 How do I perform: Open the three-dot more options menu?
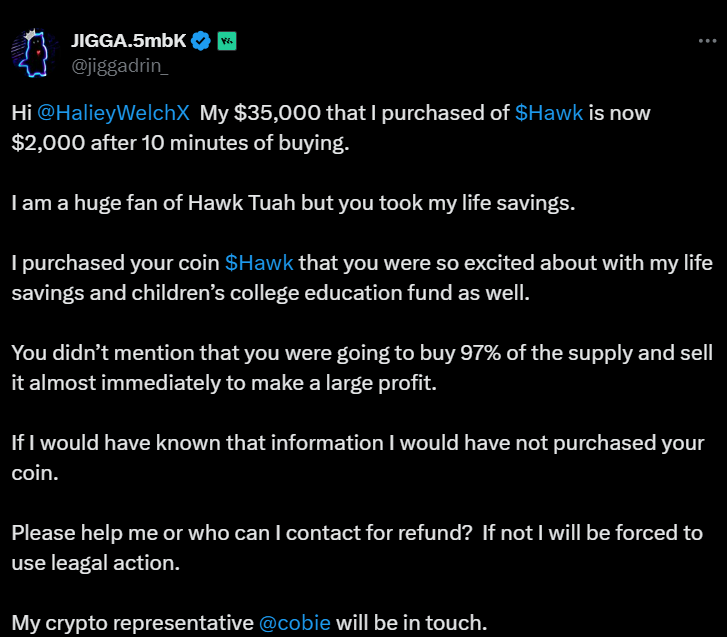click(708, 41)
